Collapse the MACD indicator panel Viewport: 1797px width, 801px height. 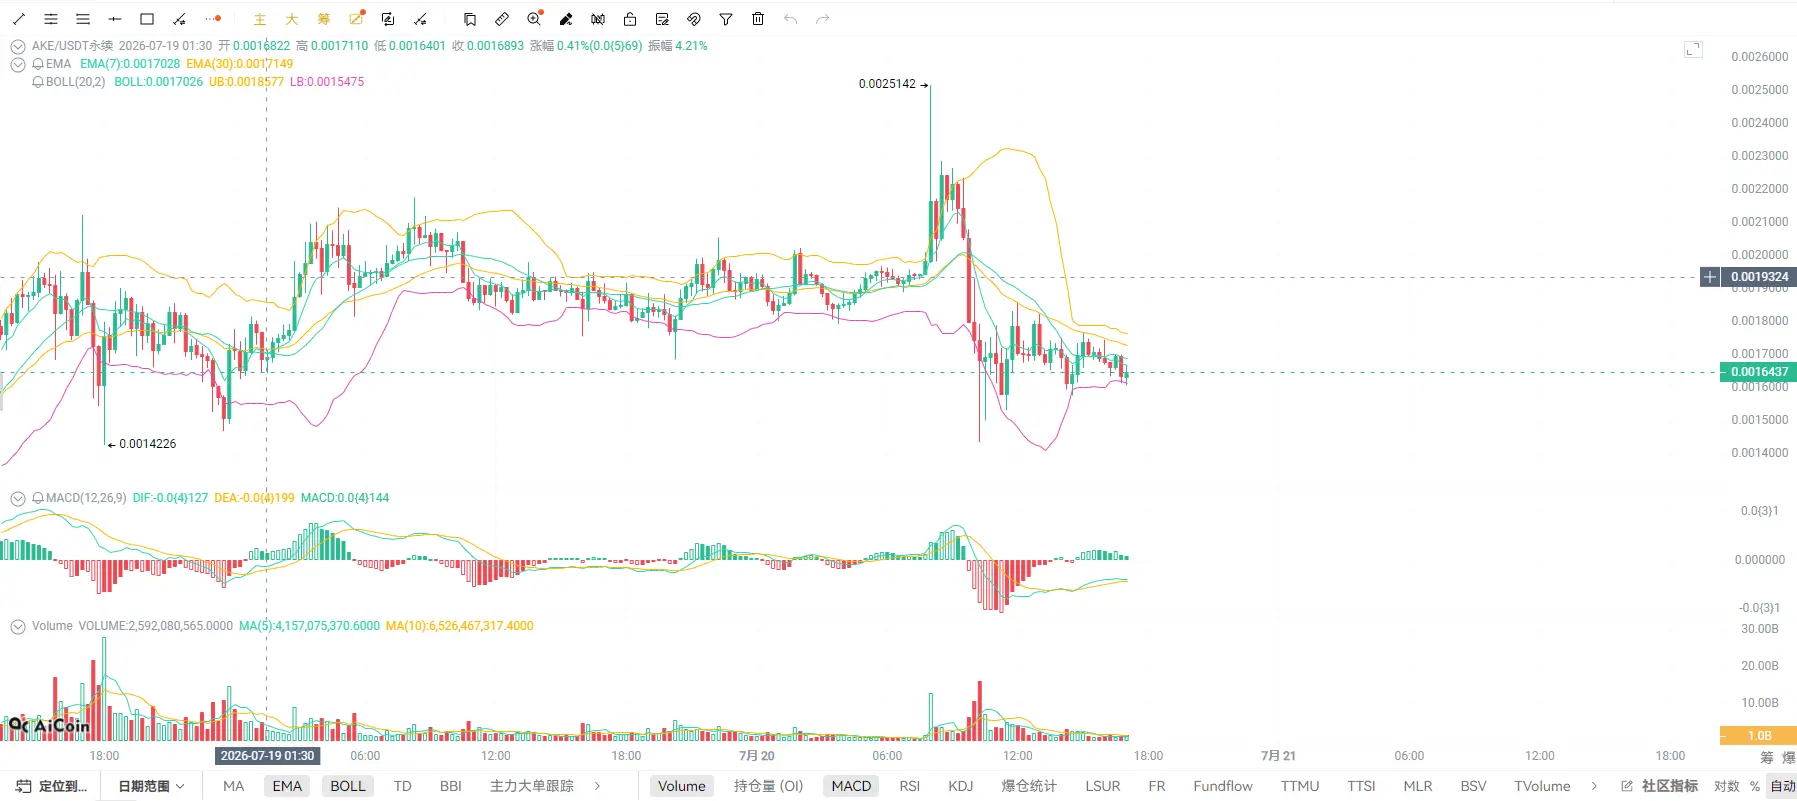click(x=18, y=498)
